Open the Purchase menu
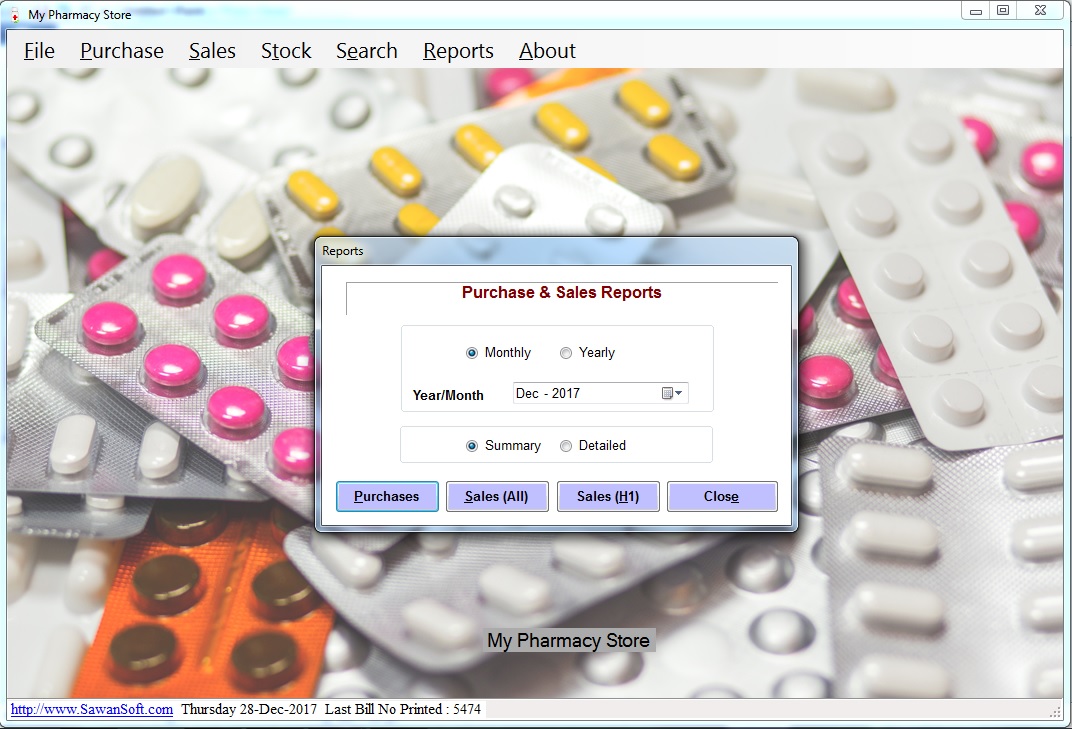The width and height of the screenshot is (1072, 729). pos(122,51)
